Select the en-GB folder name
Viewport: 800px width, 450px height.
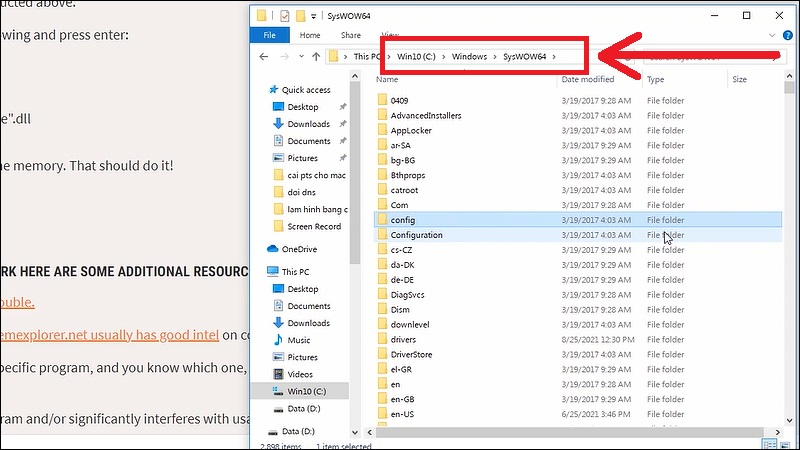[402, 399]
